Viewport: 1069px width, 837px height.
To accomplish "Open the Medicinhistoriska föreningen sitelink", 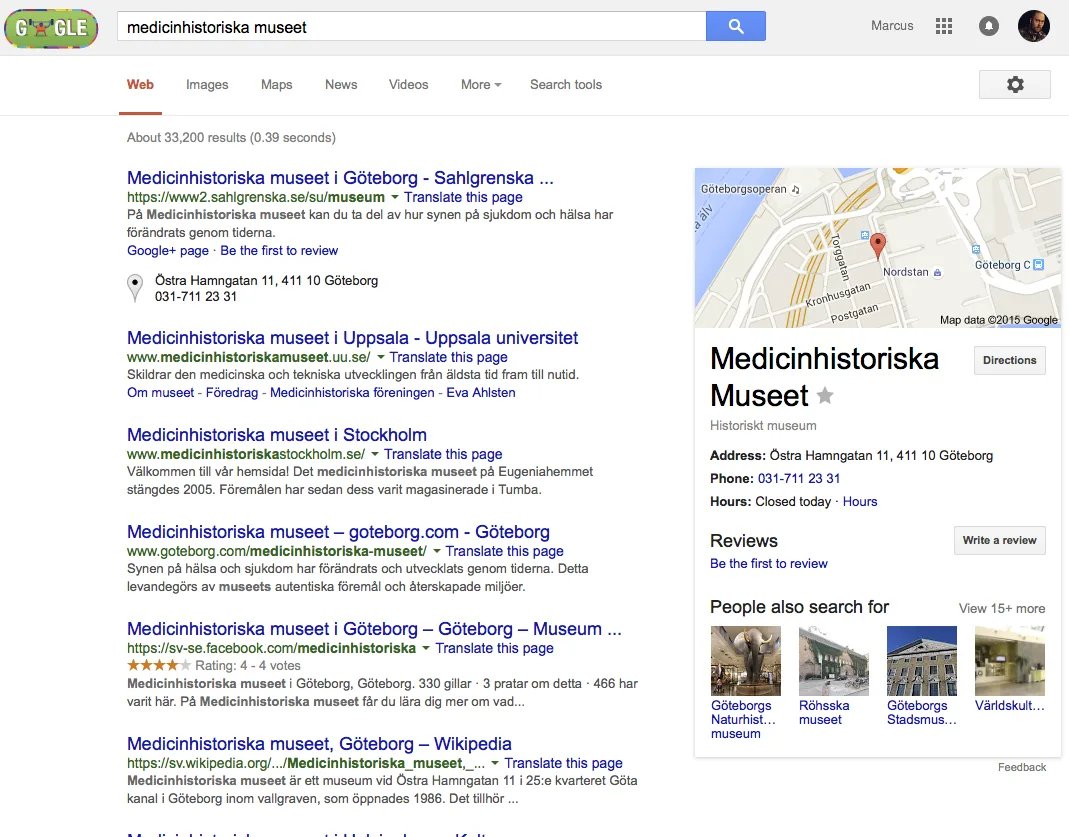I will pos(352,393).
